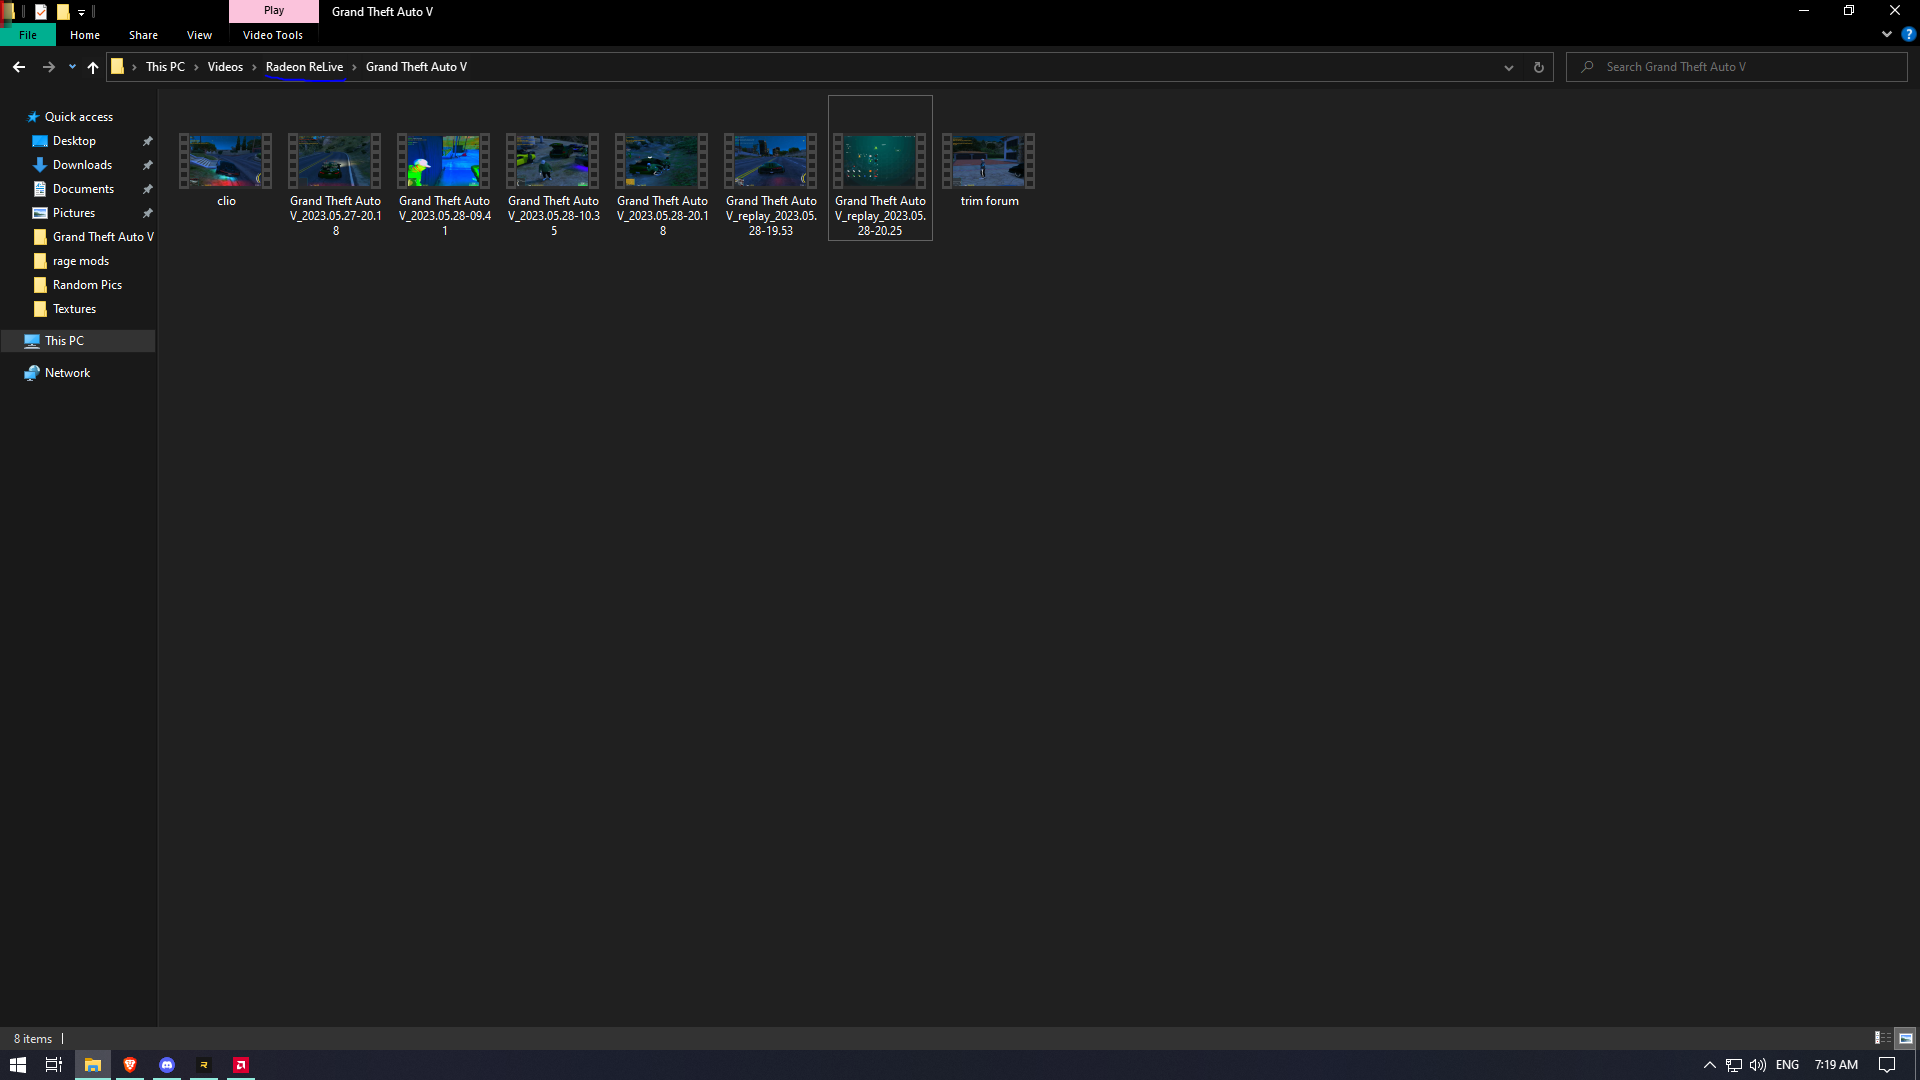Select video Grand Theft Auto V_2023.05.28-09.41
The width and height of the screenshot is (1920, 1080).
click(x=444, y=185)
